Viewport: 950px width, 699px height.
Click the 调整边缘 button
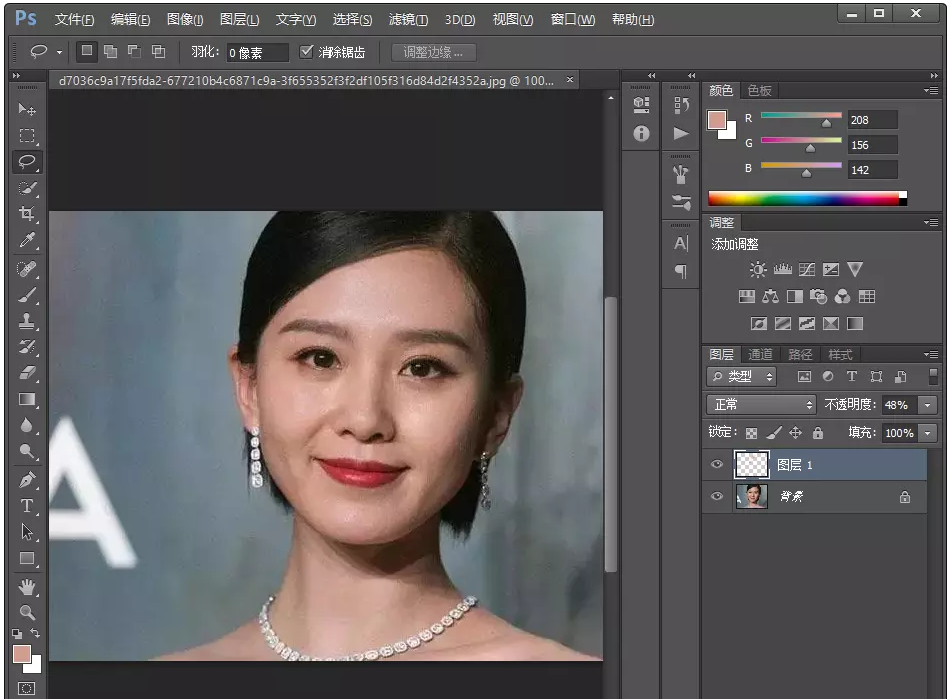pos(433,52)
